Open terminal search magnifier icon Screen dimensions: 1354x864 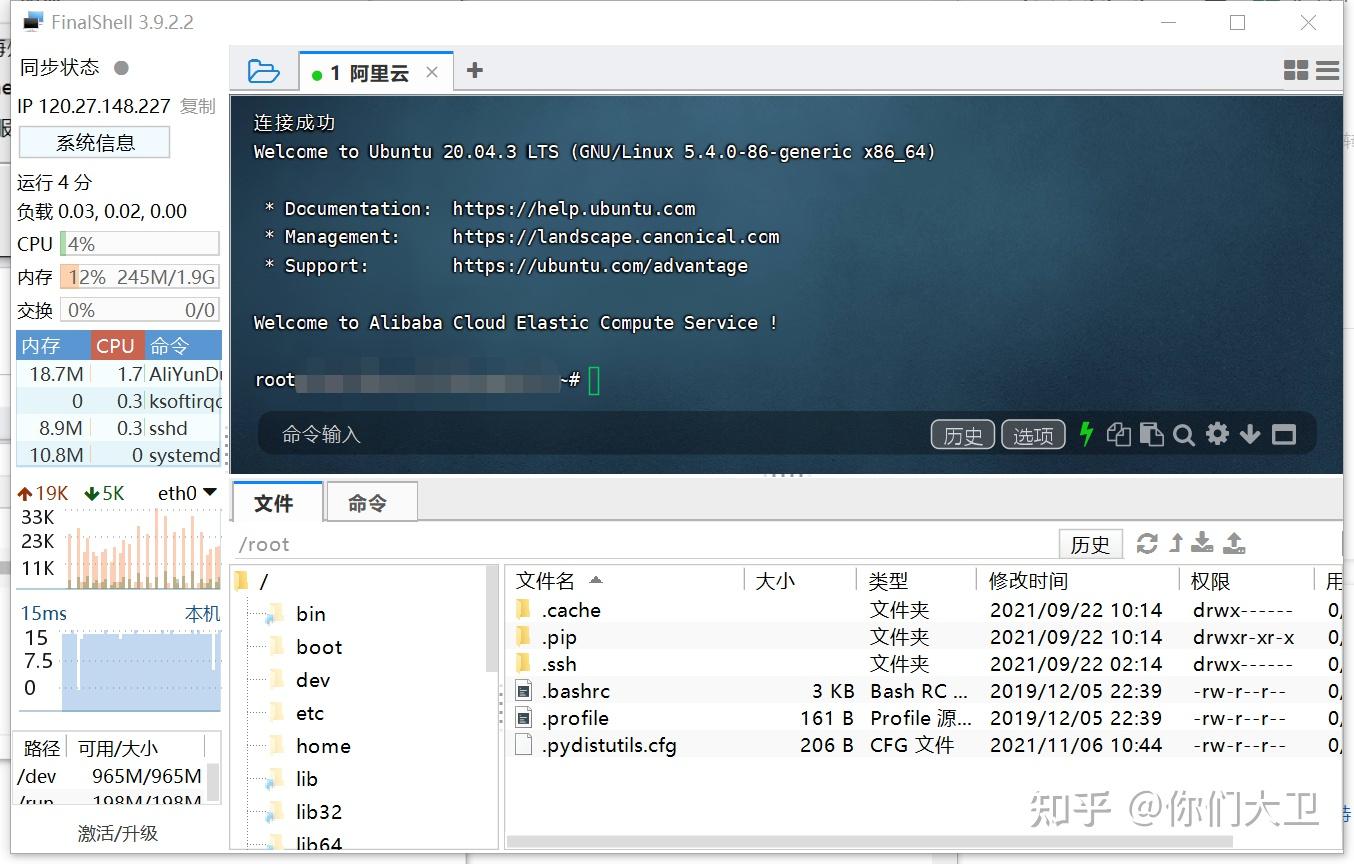(1184, 435)
